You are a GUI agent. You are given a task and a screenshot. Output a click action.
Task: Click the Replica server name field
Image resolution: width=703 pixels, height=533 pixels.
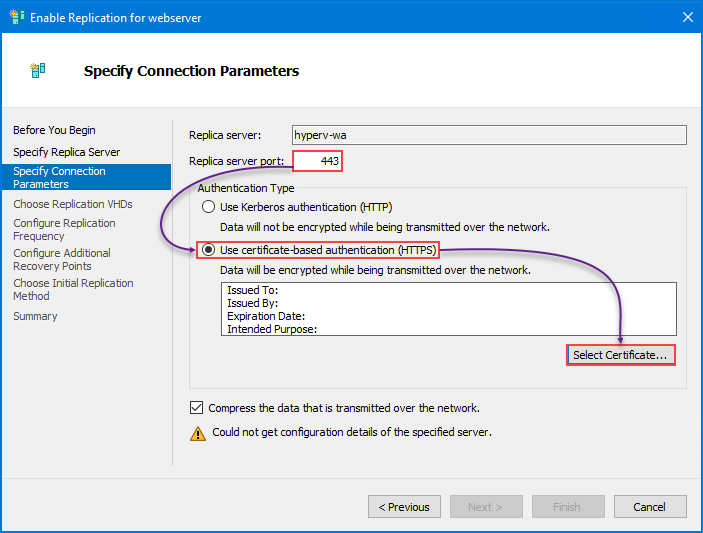click(x=489, y=135)
